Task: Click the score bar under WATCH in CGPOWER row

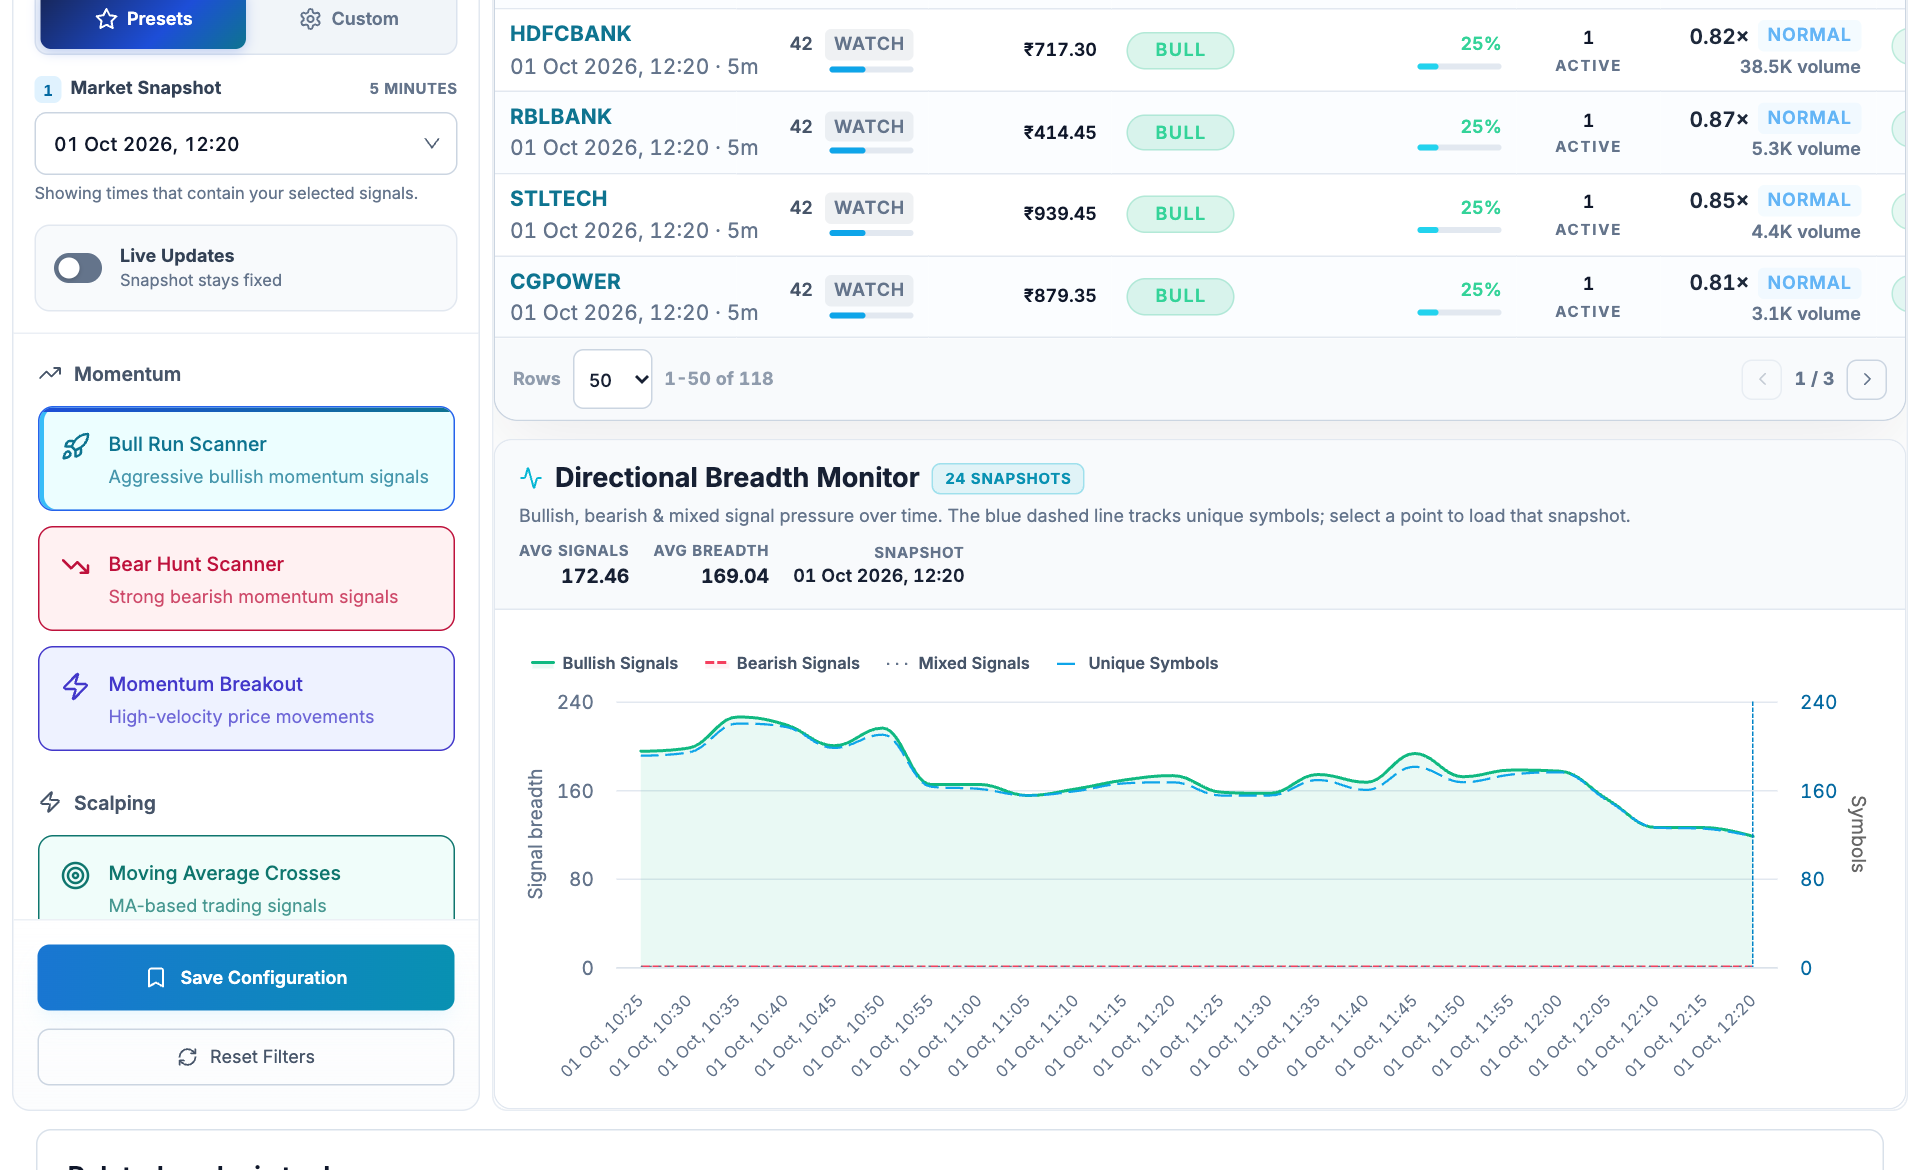Action: tap(871, 315)
